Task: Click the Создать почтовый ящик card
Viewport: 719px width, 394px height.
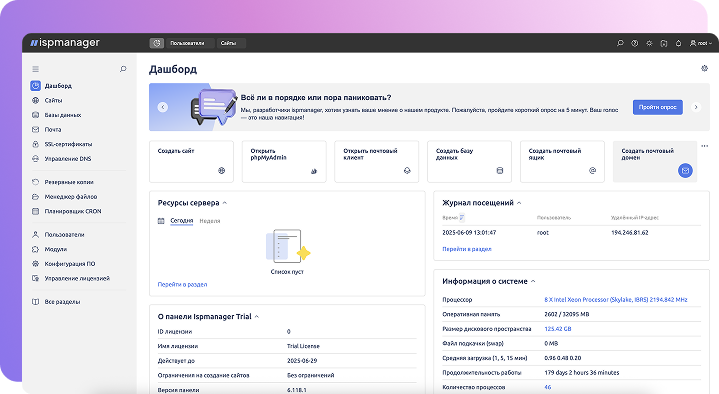Action: [x=562, y=161]
